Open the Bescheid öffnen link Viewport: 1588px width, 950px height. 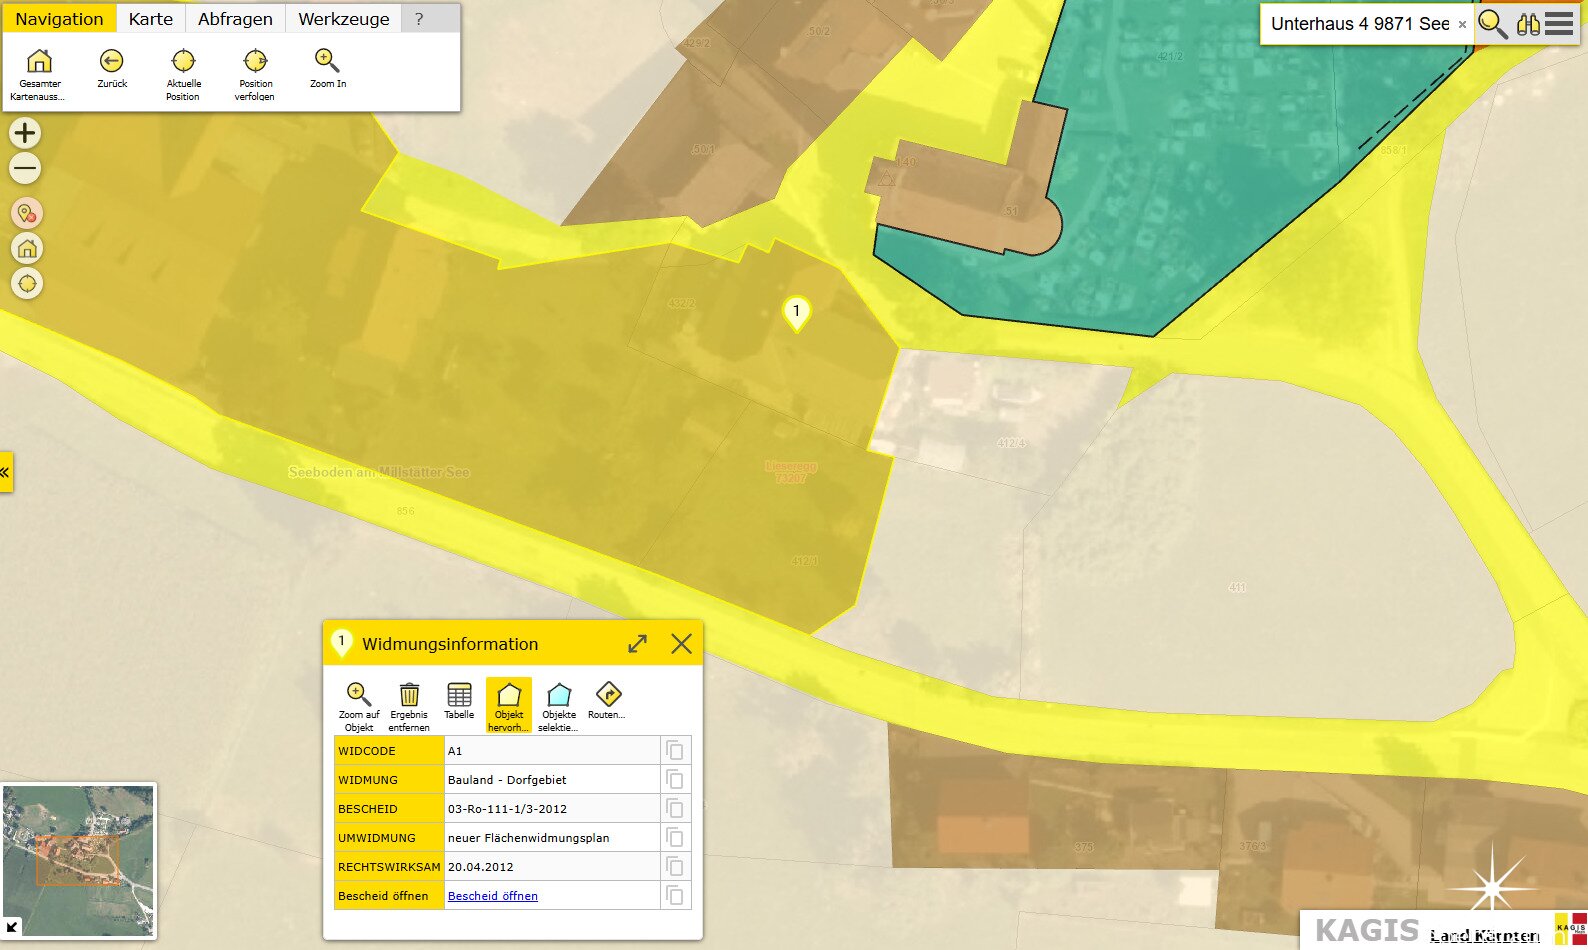point(492,896)
